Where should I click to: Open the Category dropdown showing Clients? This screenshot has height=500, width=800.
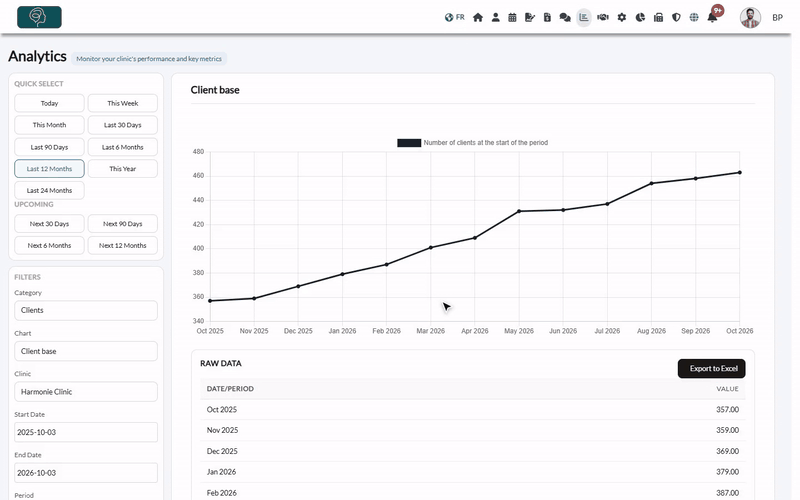[x=86, y=310]
